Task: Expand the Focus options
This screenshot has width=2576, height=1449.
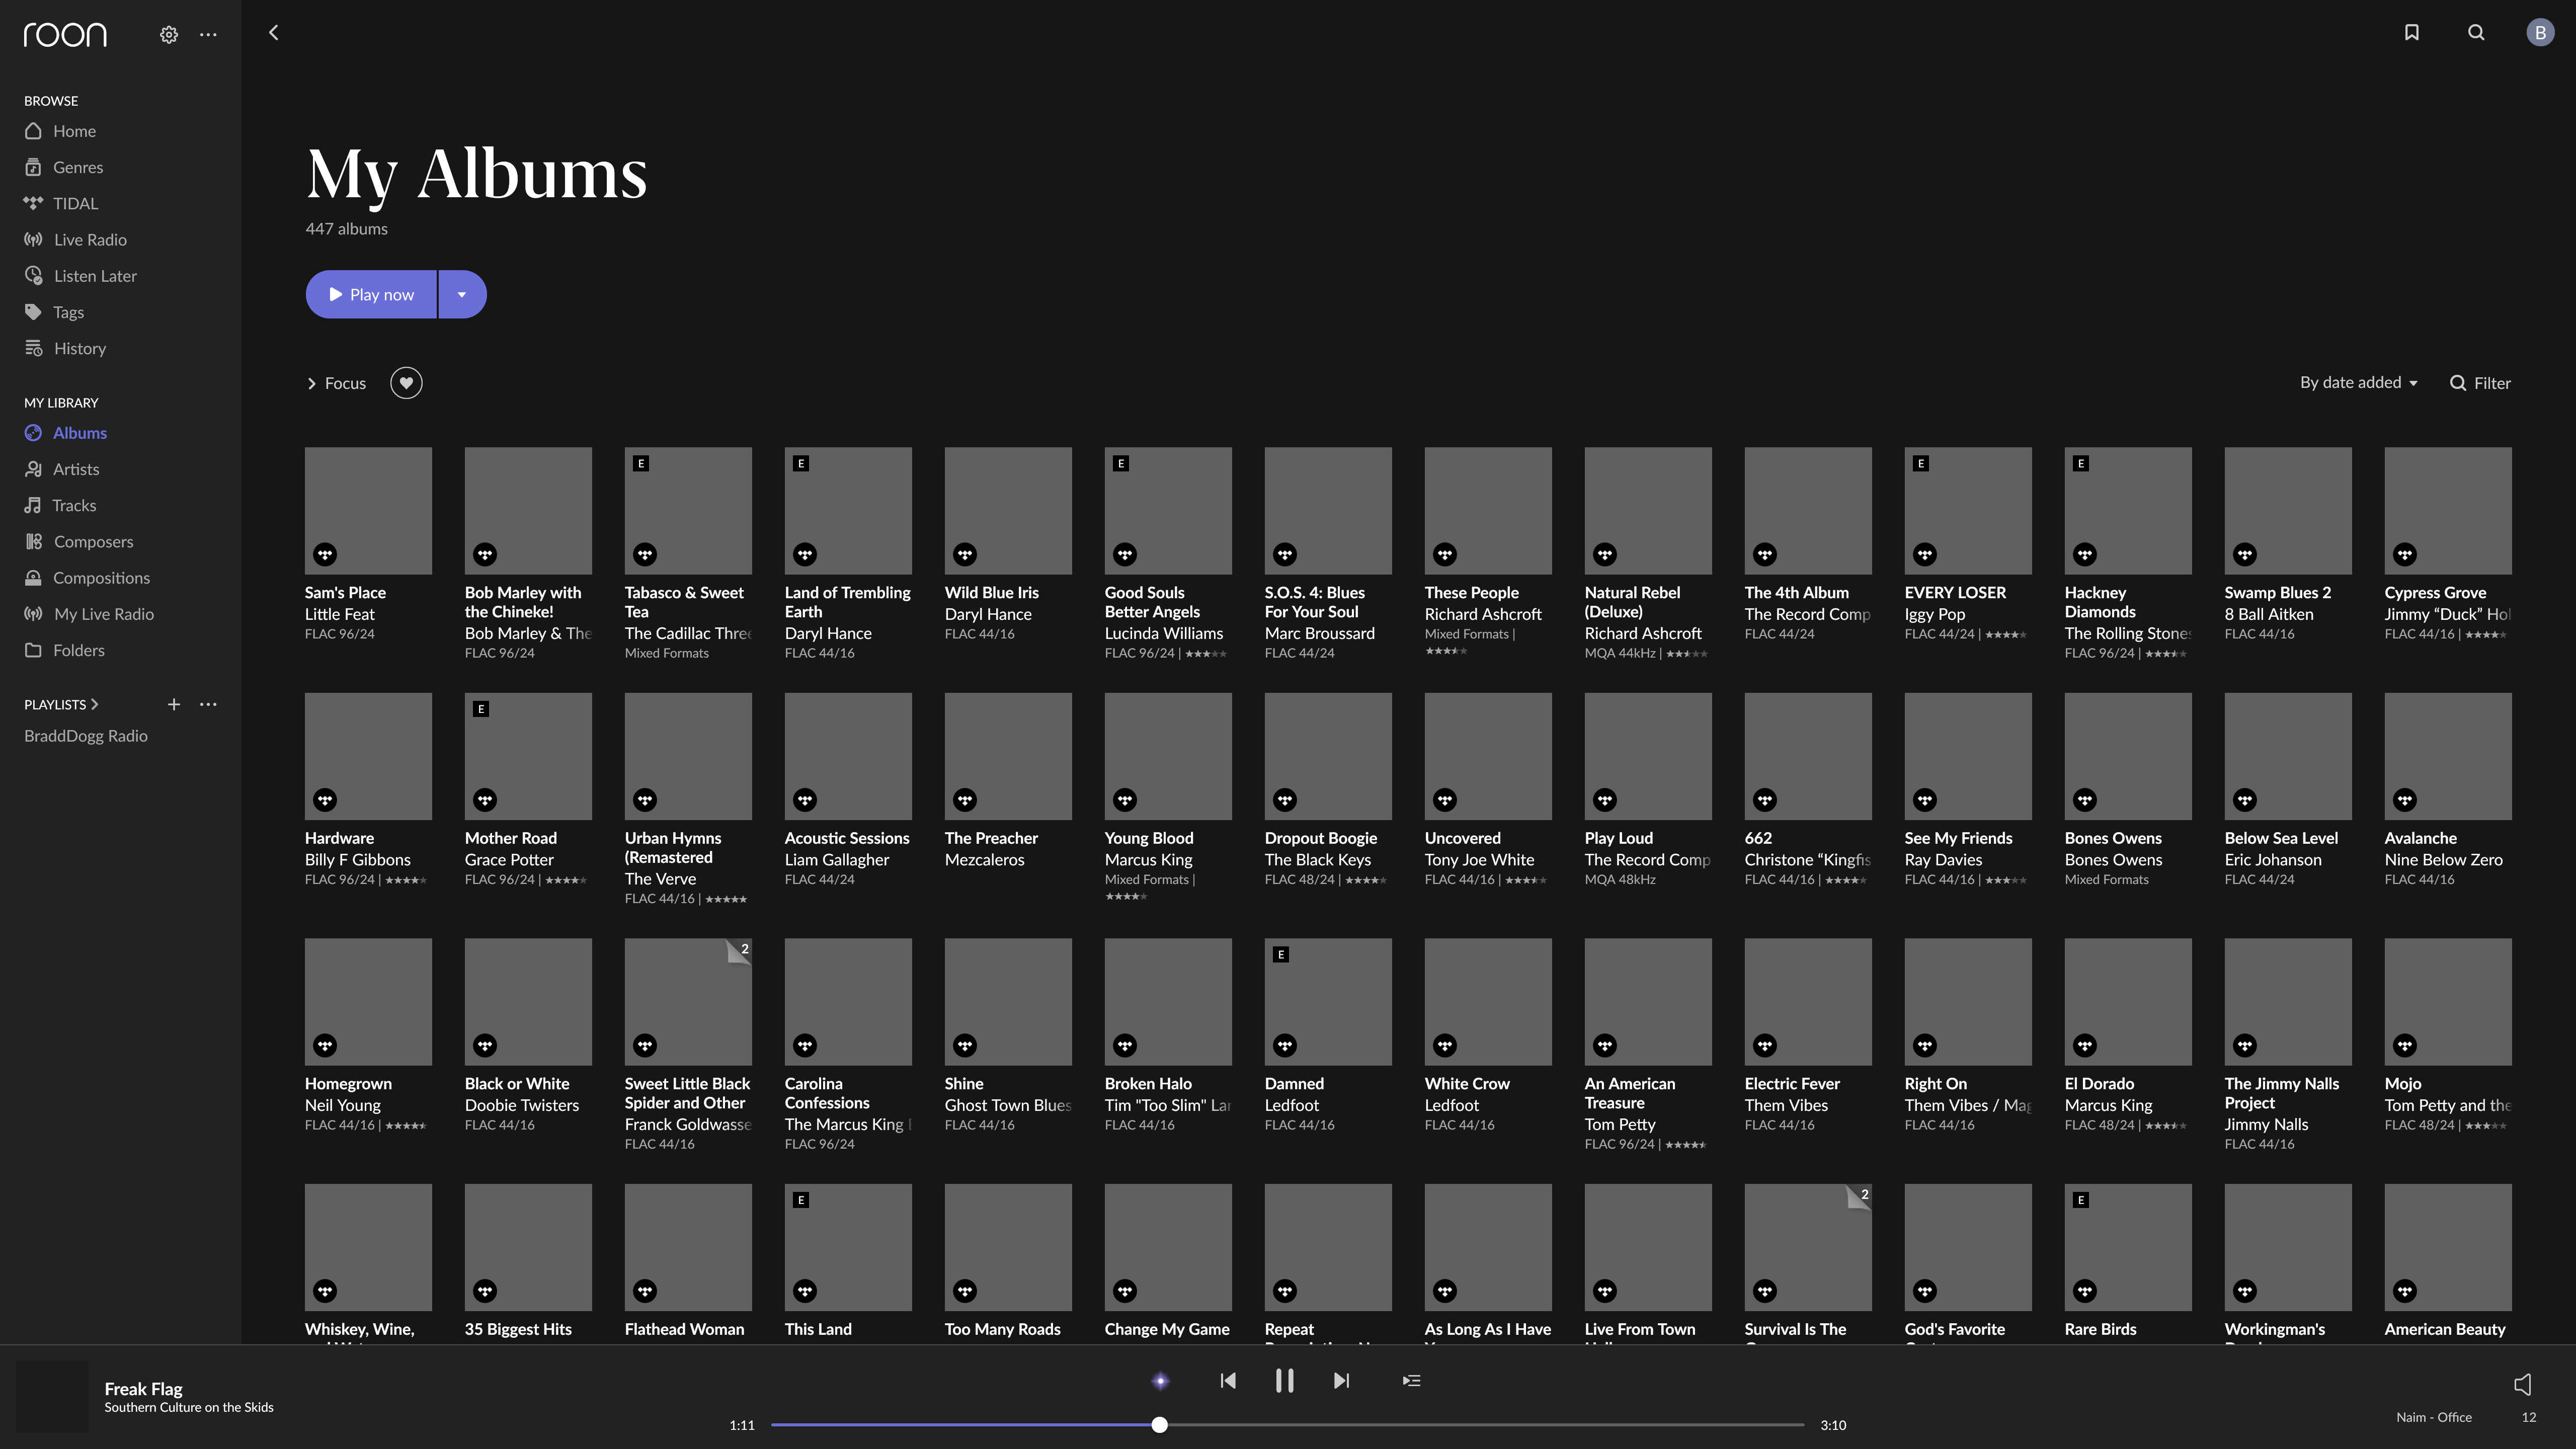Action: click(336, 383)
